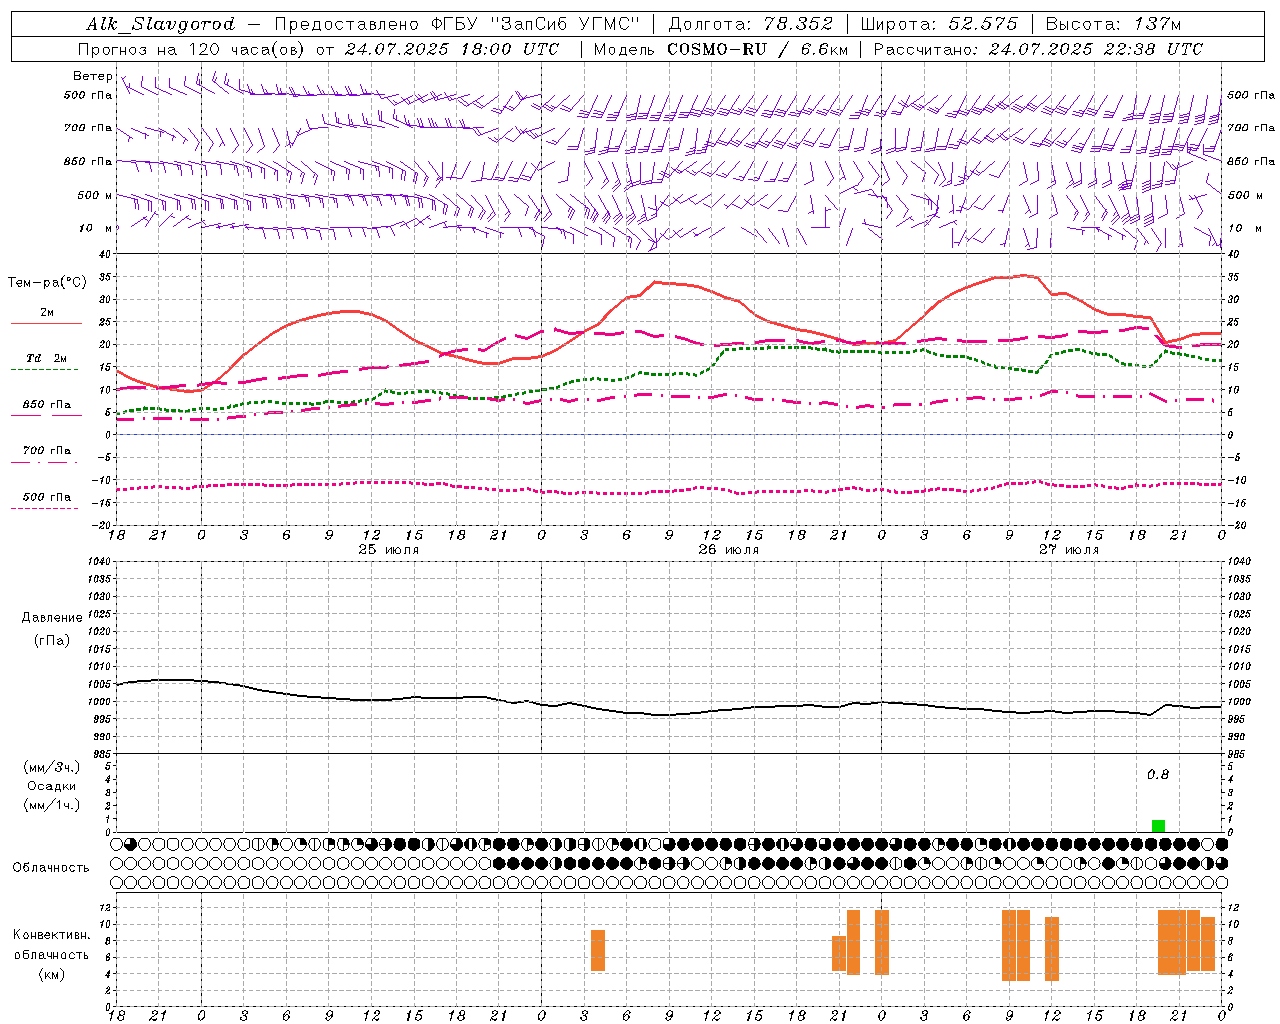Click the 'Давление' pressure label

pos(52,618)
